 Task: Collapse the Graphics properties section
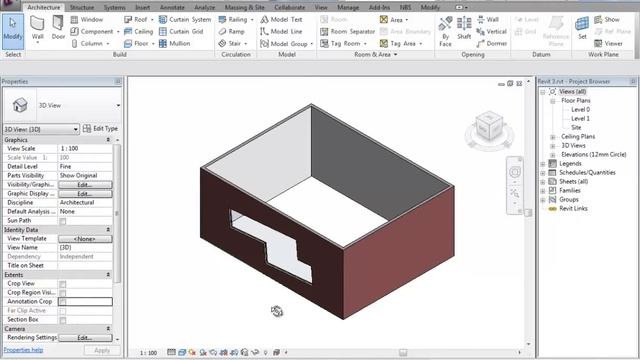[x=108, y=140]
